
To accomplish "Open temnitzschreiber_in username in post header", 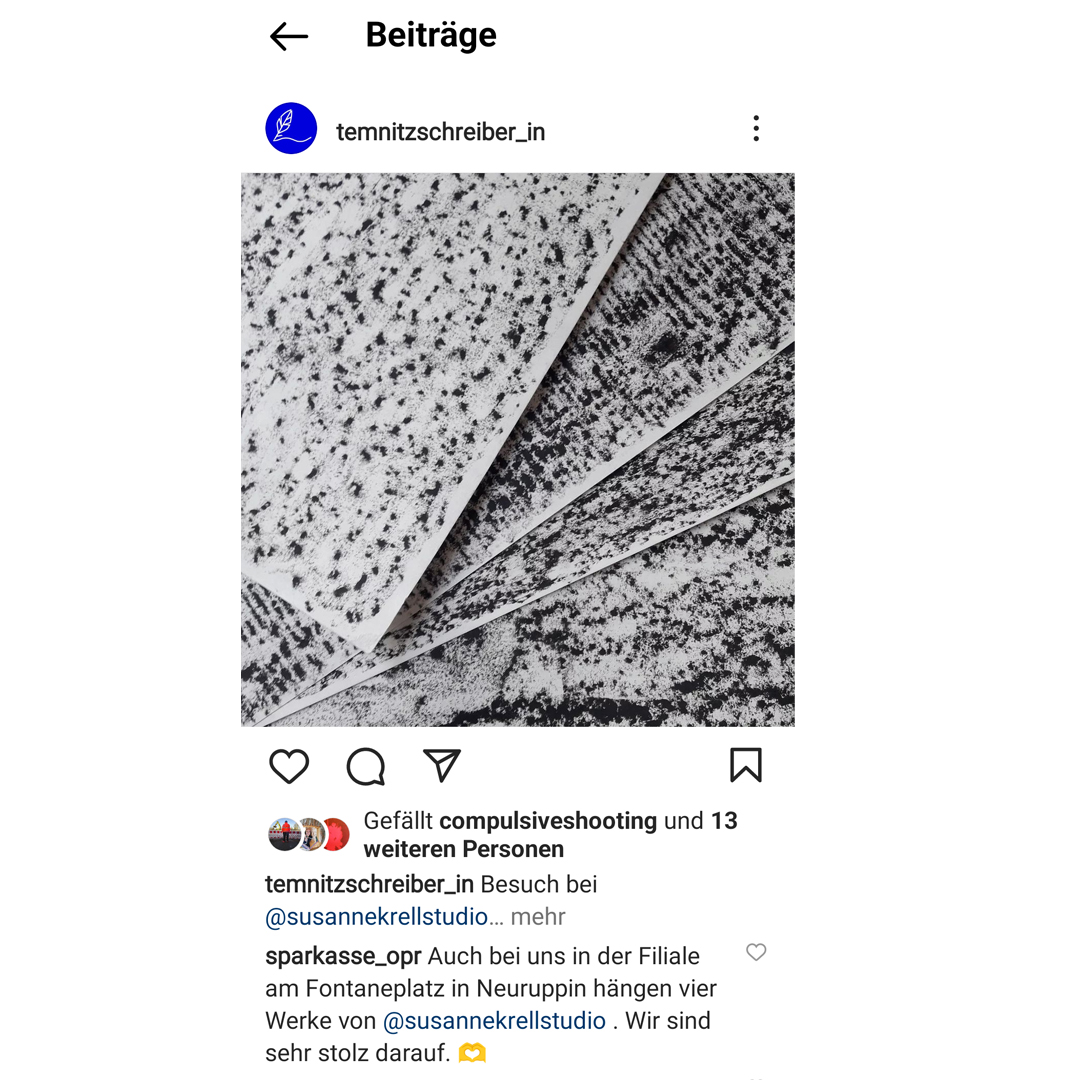I will coord(441,132).
